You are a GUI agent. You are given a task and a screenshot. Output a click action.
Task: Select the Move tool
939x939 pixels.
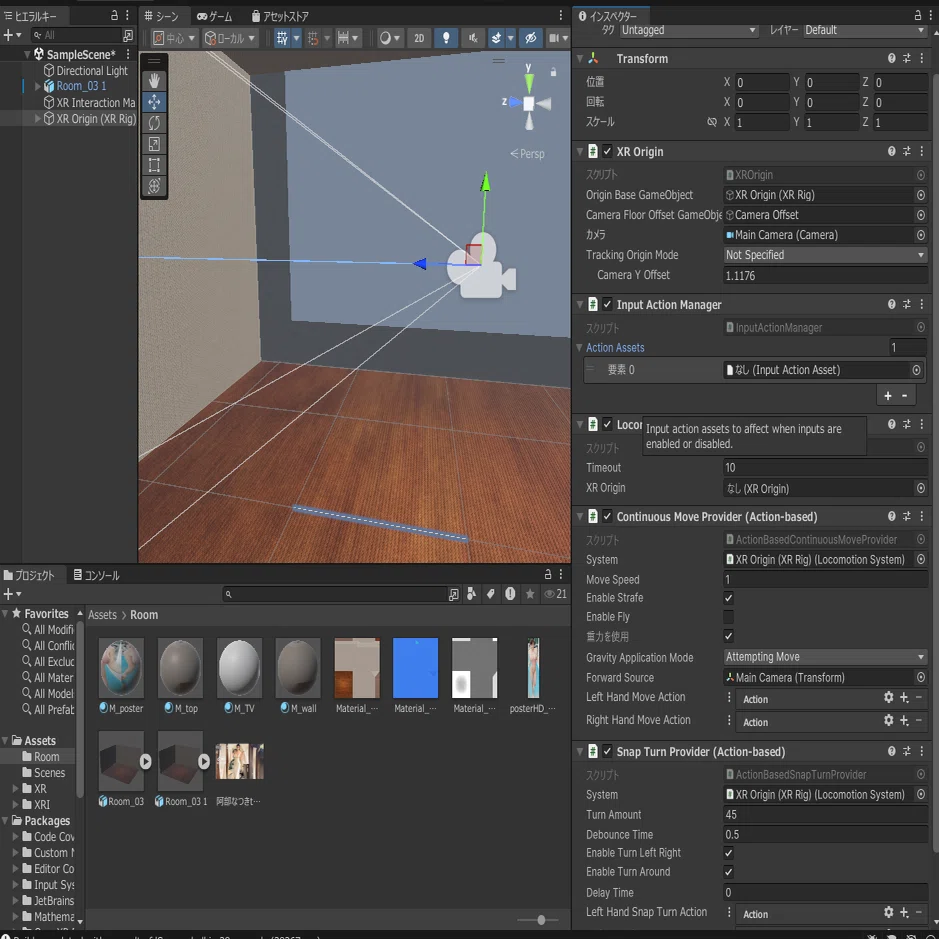click(x=154, y=102)
